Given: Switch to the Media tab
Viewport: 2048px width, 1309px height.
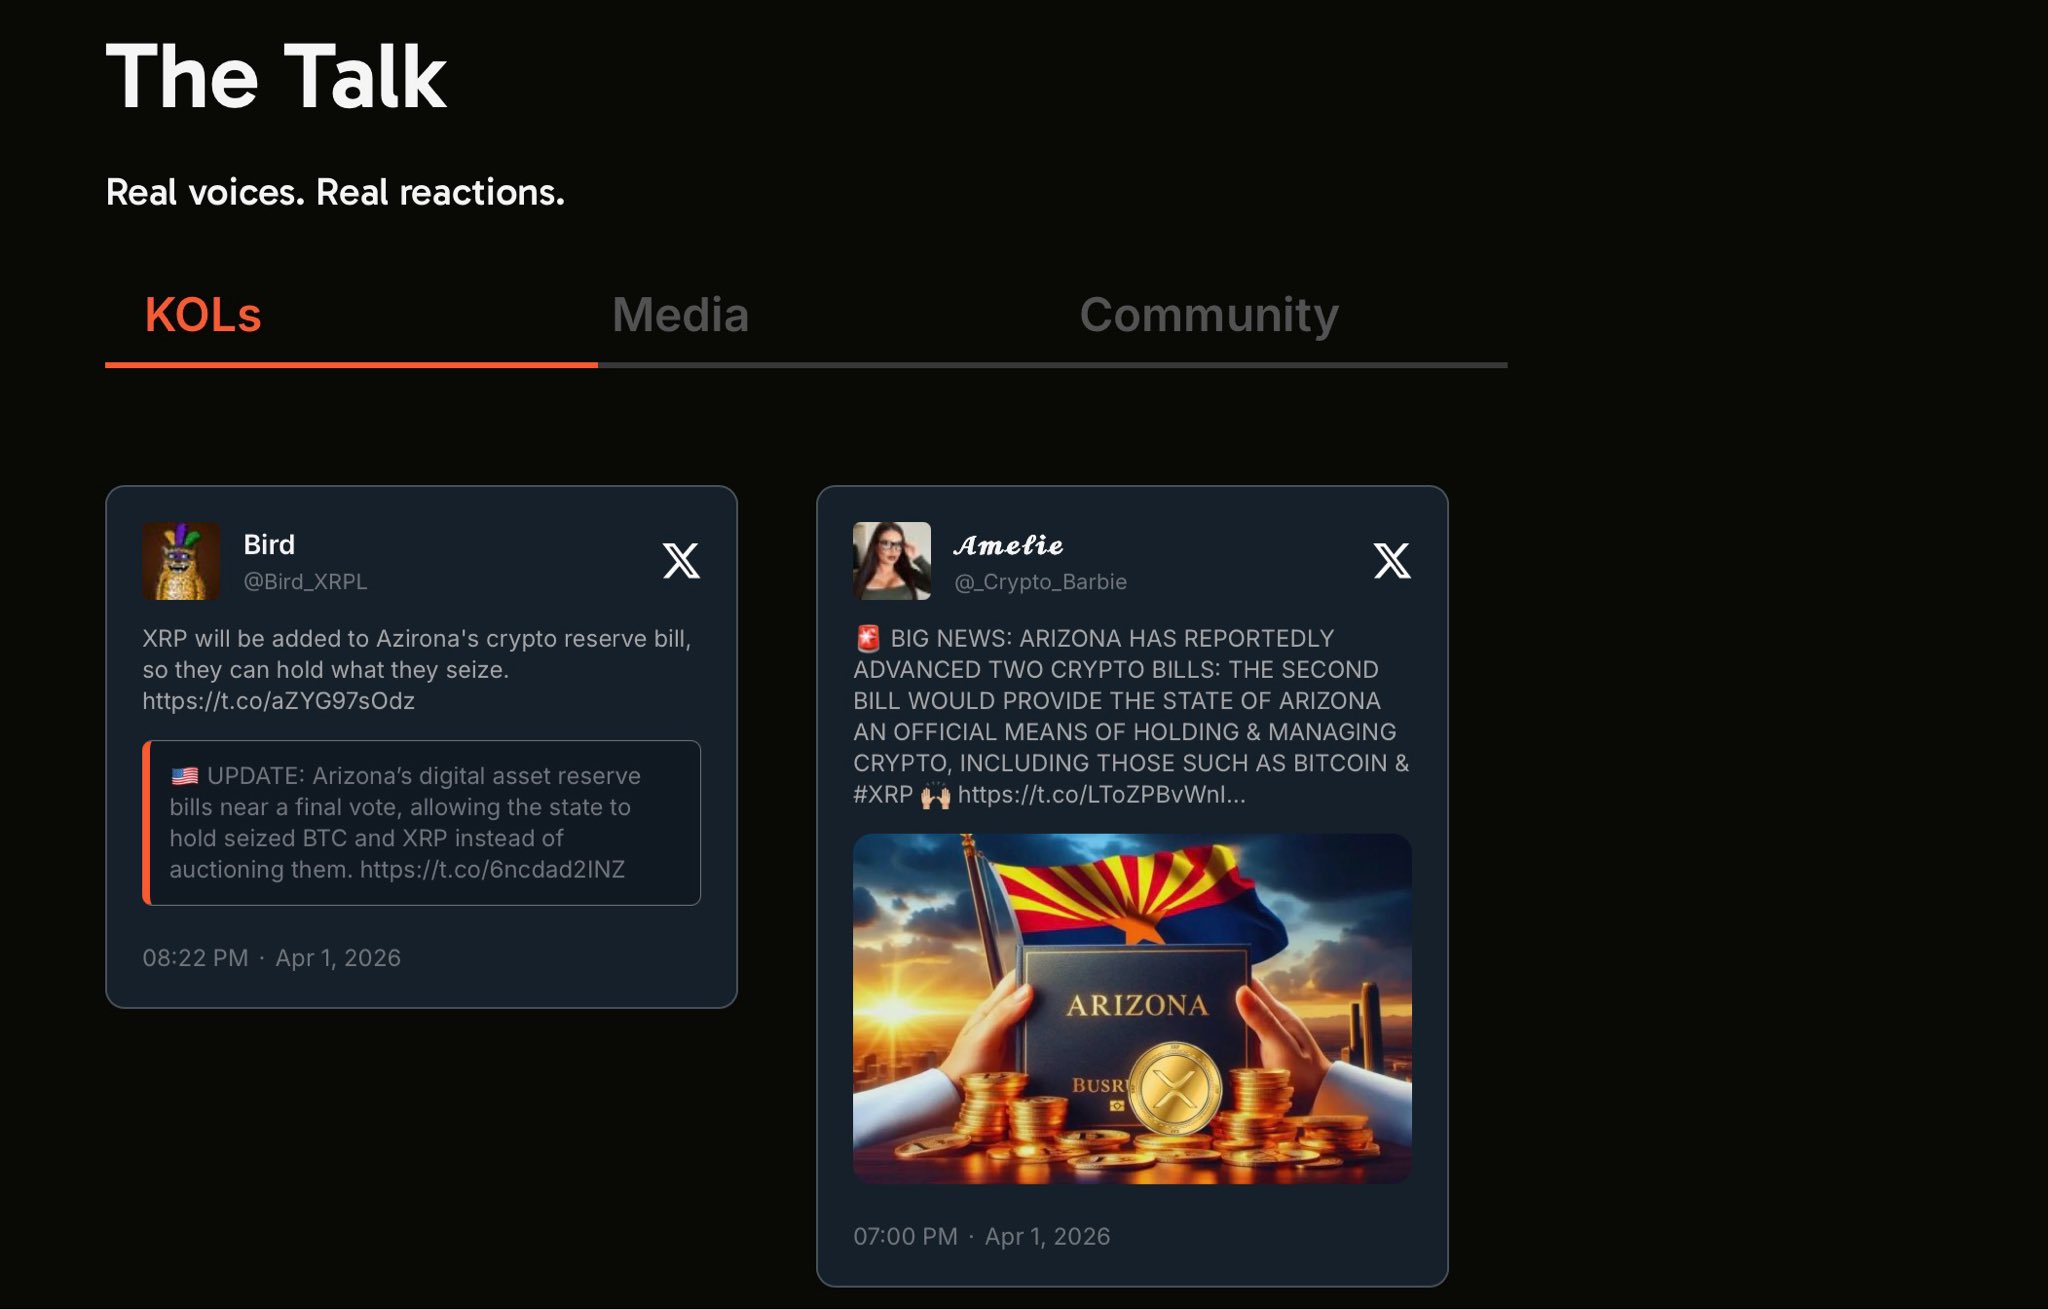Looking at the screenshot, I should coord(680,315).
